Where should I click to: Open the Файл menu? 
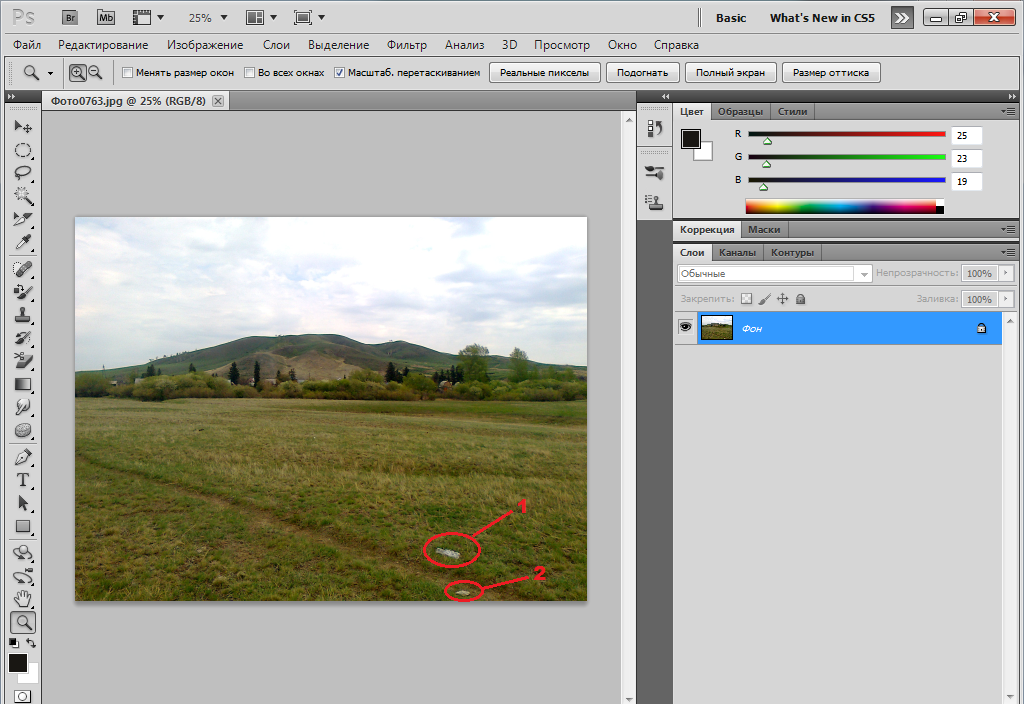click(x=27, y=45)
